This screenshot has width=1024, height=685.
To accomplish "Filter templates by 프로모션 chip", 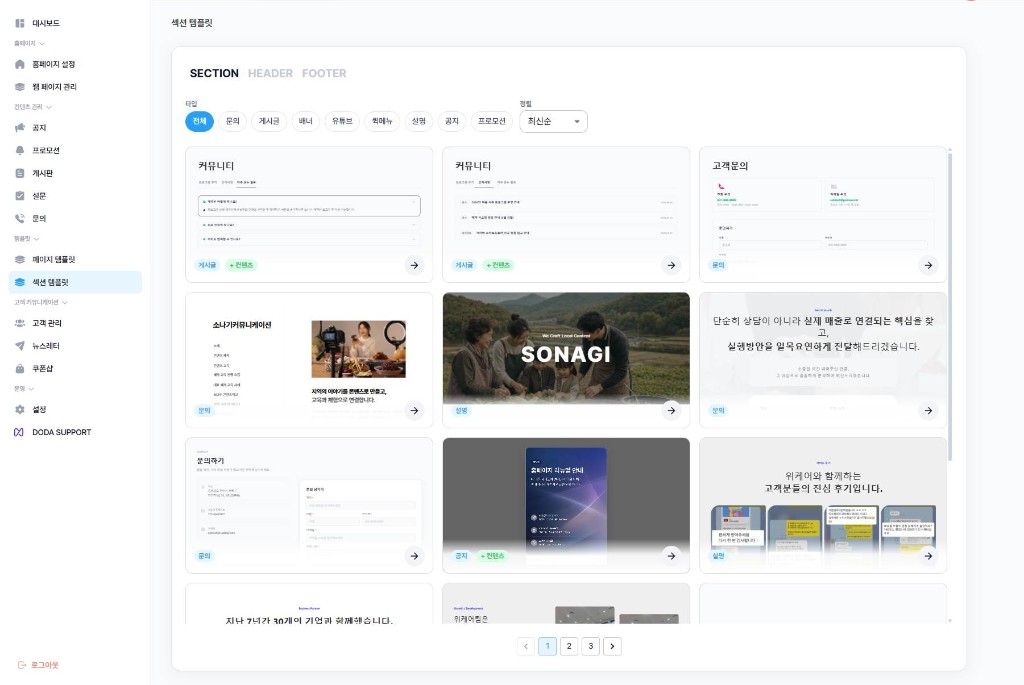I will coord(492,121).
